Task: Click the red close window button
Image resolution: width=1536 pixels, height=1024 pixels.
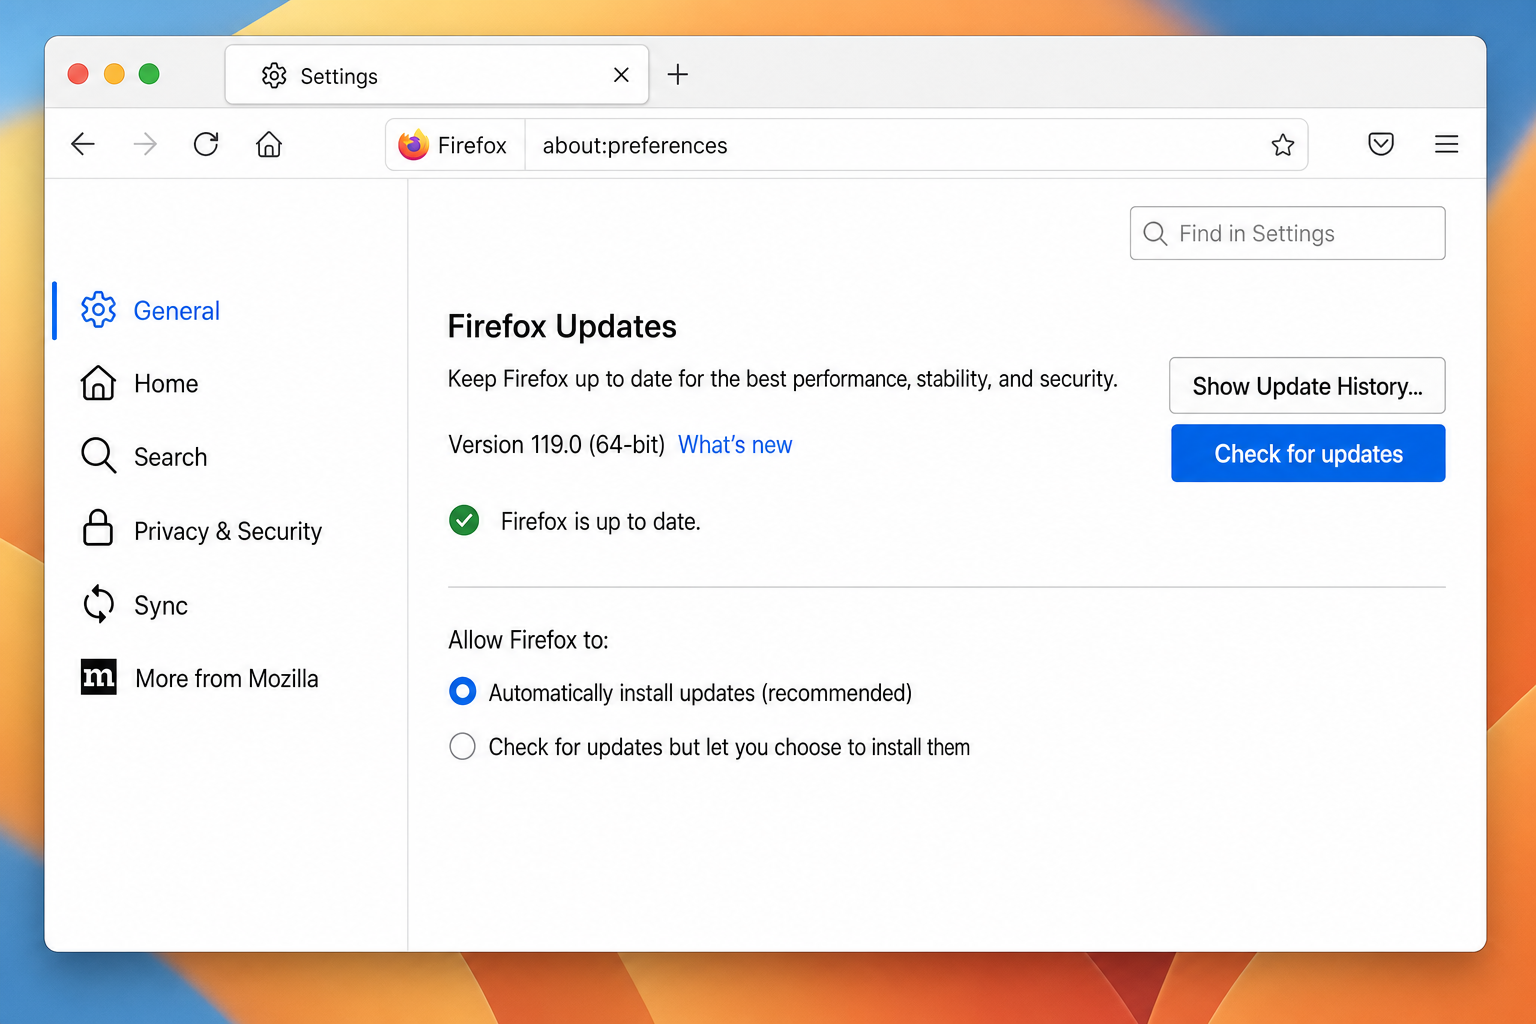Action: point(78,74)
